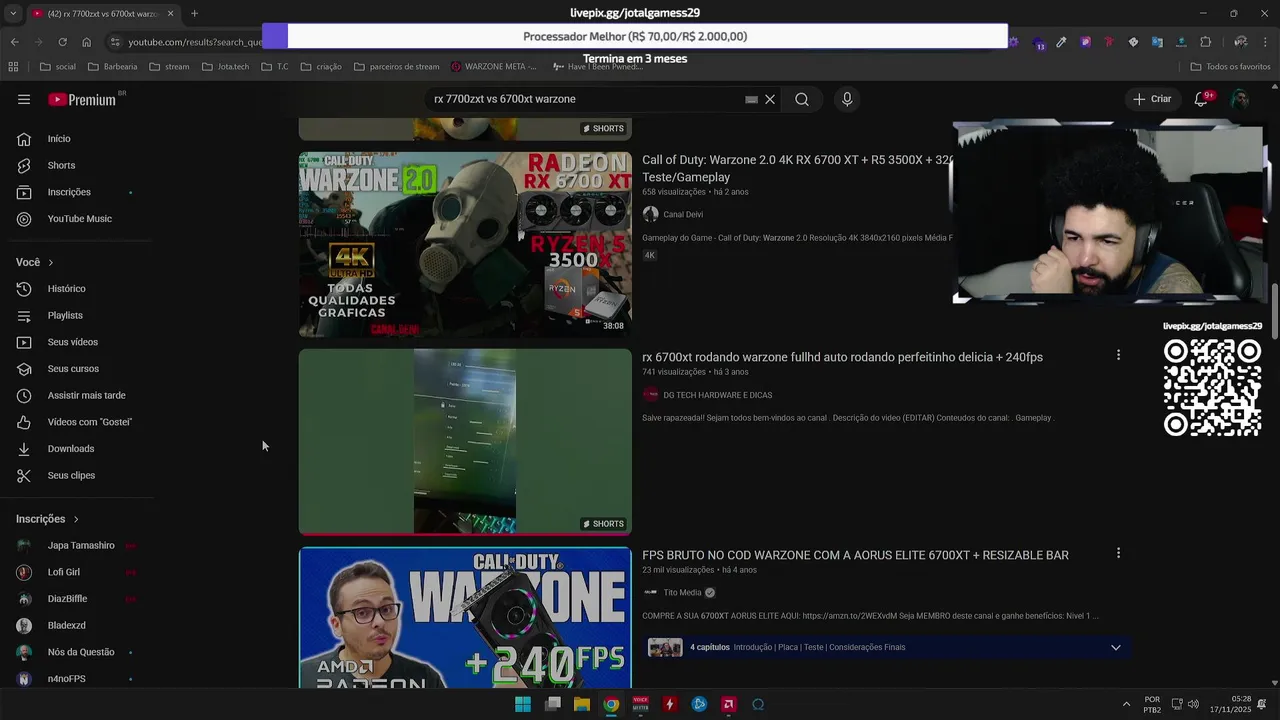Open WARZONE META bookmark

point(493,67)
